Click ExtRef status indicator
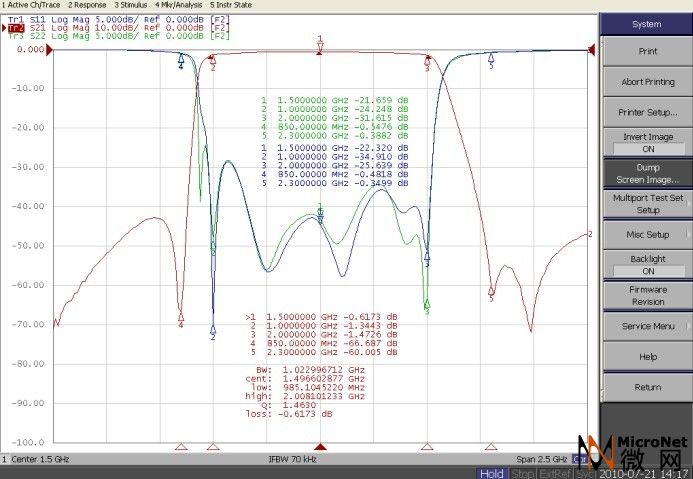The image size is (693, 479). [x=557, y=474]
